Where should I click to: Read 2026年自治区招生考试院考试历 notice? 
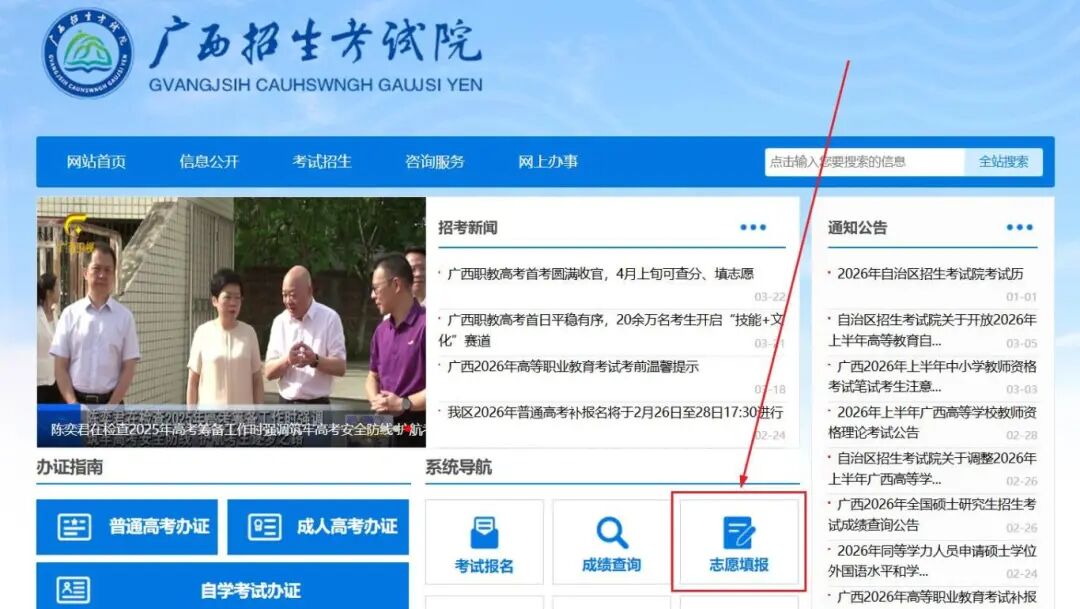tap(930, 274)
